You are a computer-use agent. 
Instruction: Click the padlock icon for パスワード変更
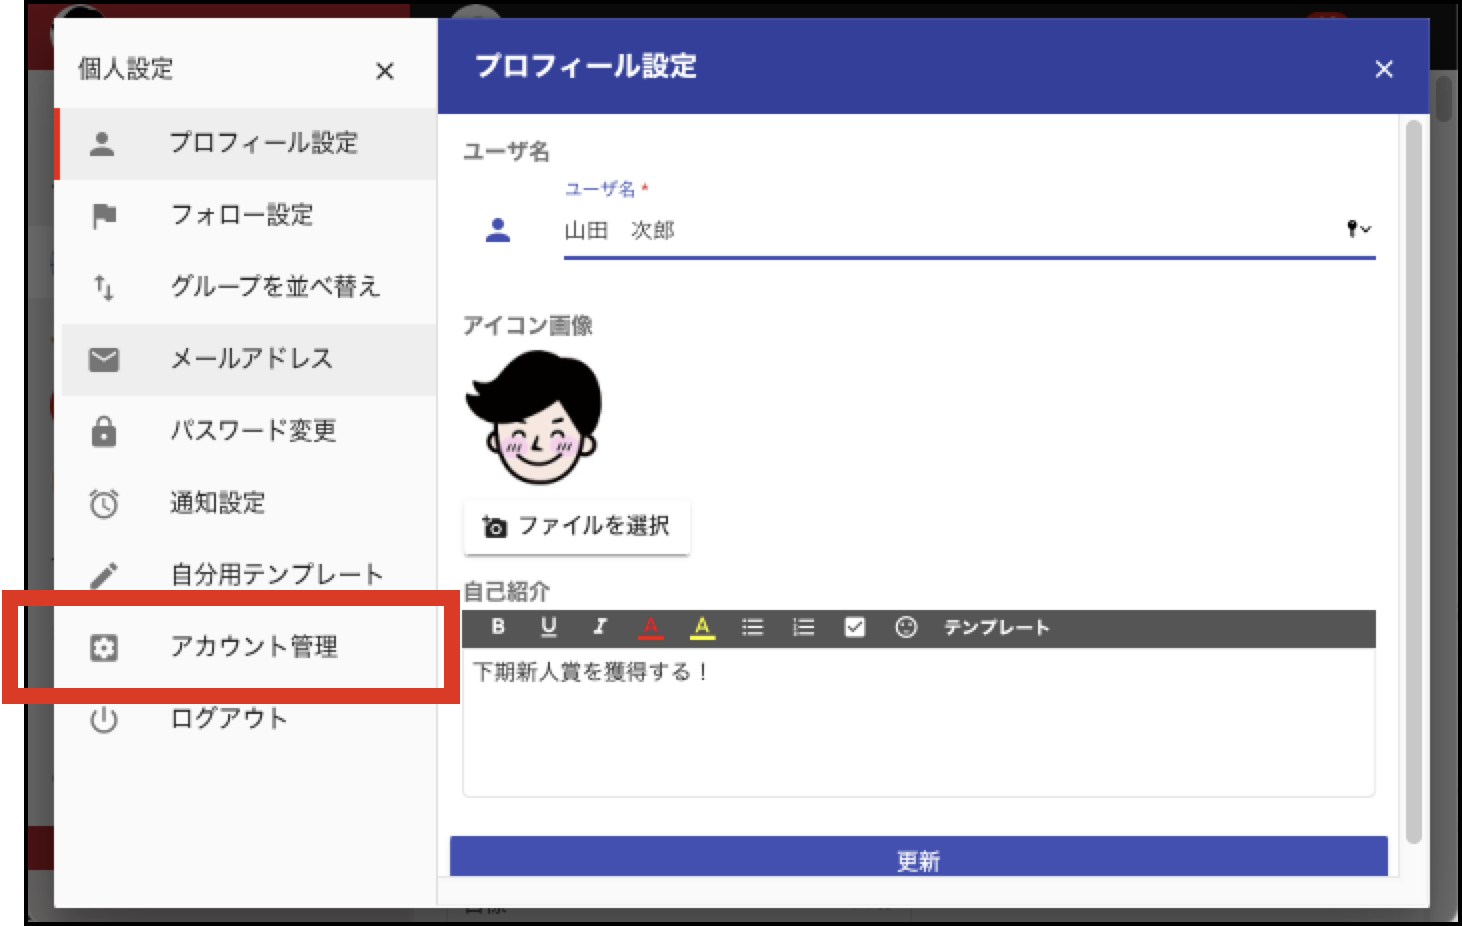[x=104, y=431]
